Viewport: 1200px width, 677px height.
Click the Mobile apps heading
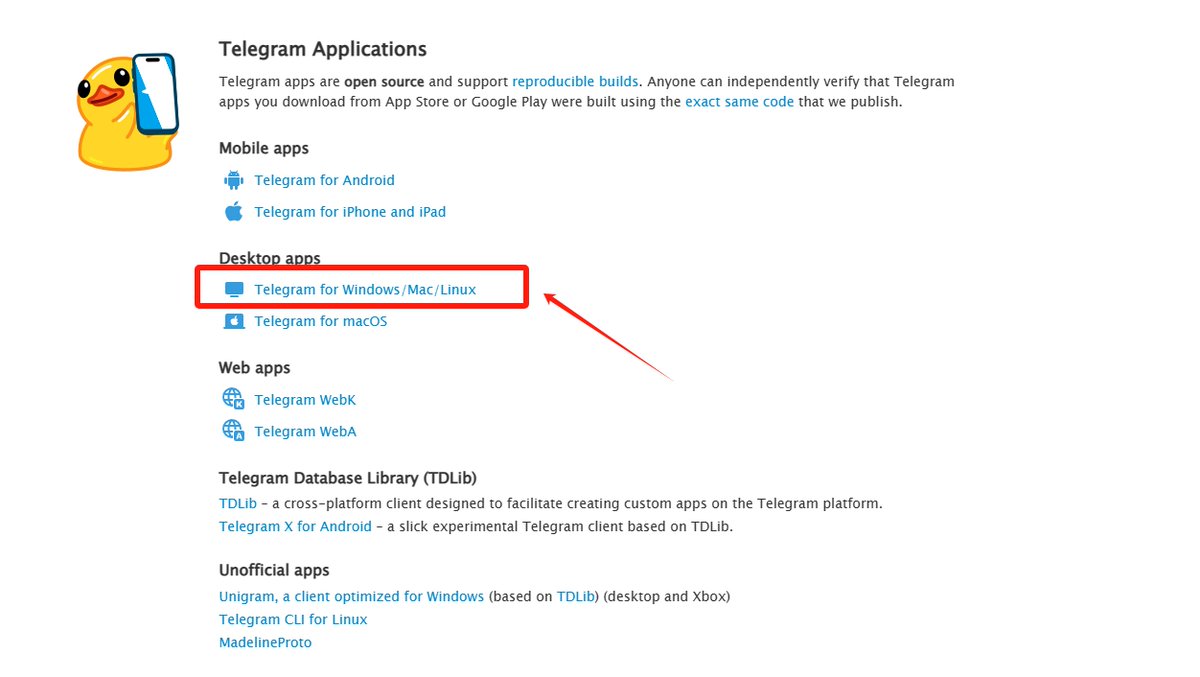[264, 148]
